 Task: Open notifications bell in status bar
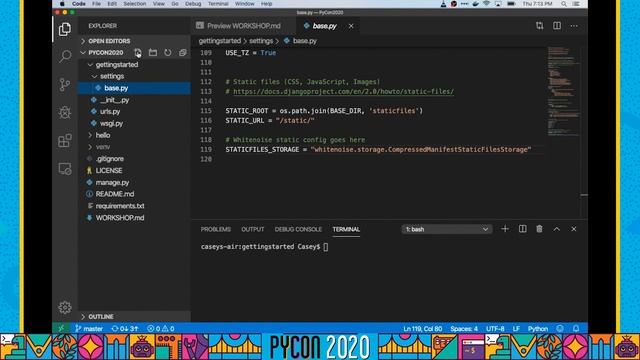(576, 329)
